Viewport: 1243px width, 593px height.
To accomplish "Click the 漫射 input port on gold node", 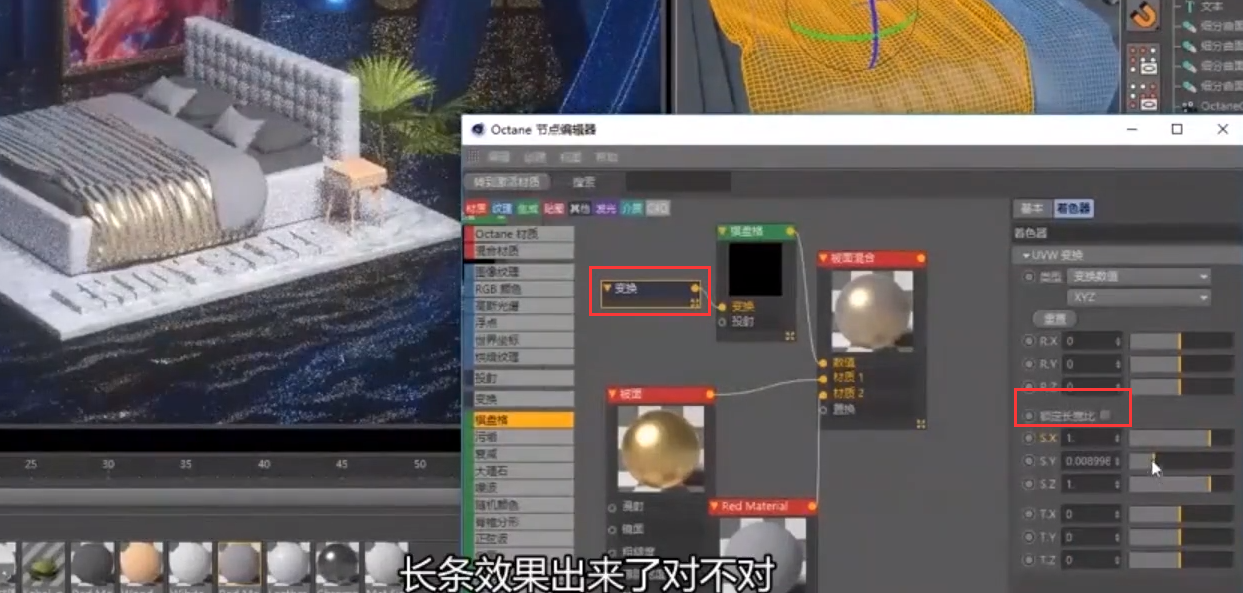I will pyautogui.click(x=613, y=506).
